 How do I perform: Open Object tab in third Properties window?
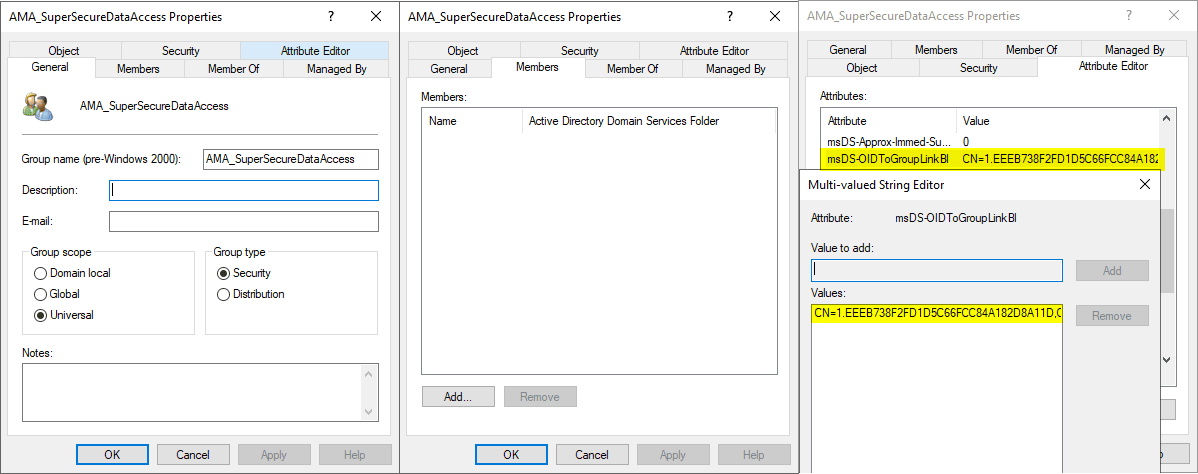click(x=862, y=68)
